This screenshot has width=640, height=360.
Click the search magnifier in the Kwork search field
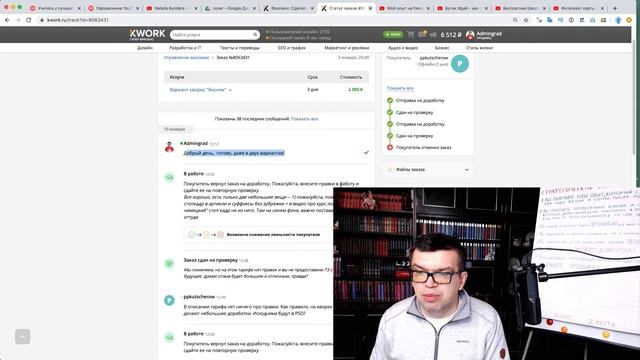coord(255,35)
